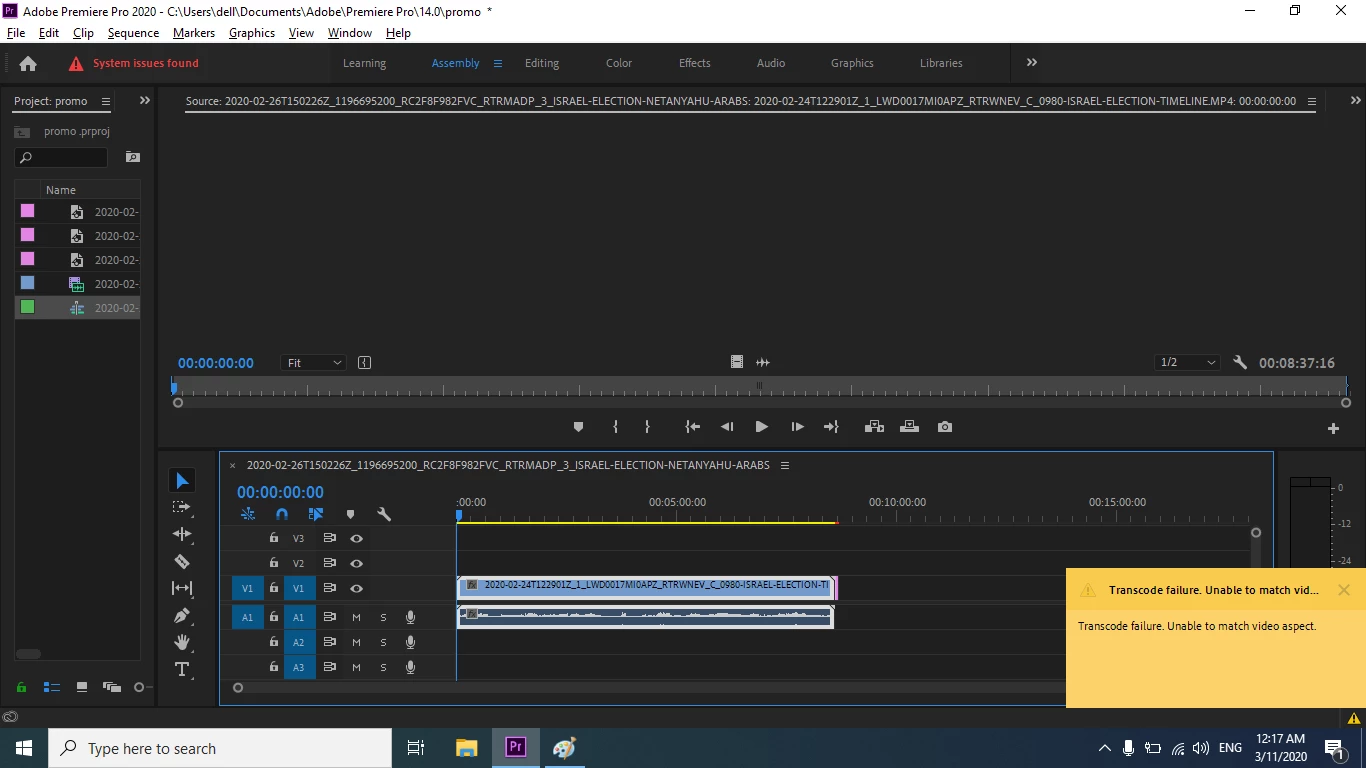Select the Selection tool arrow
The image size is (1366, 768).
point(182,481)
